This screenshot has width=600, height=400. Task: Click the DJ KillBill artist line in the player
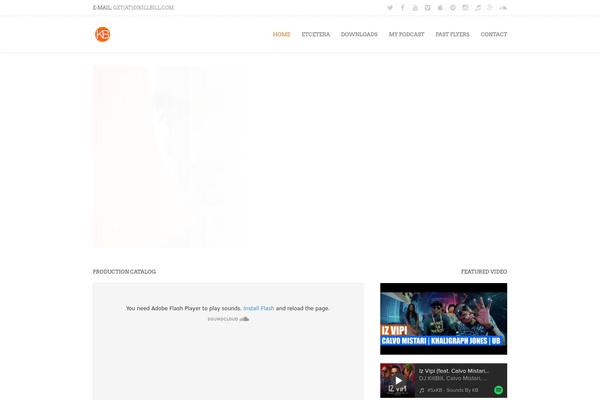click(453, 378)
